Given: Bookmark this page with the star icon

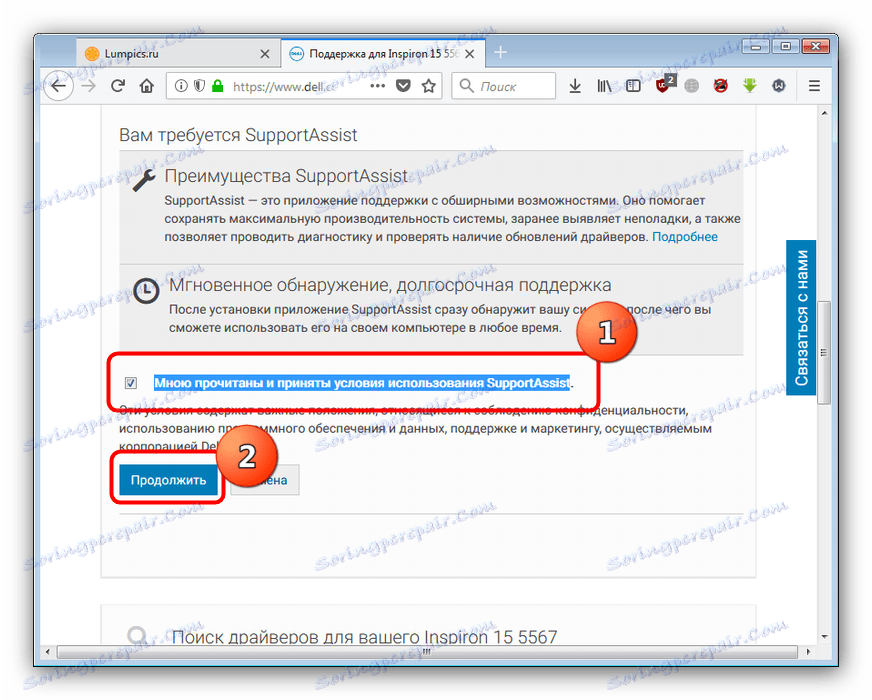Looking at the screenshot, I should (x=428, y=86).
